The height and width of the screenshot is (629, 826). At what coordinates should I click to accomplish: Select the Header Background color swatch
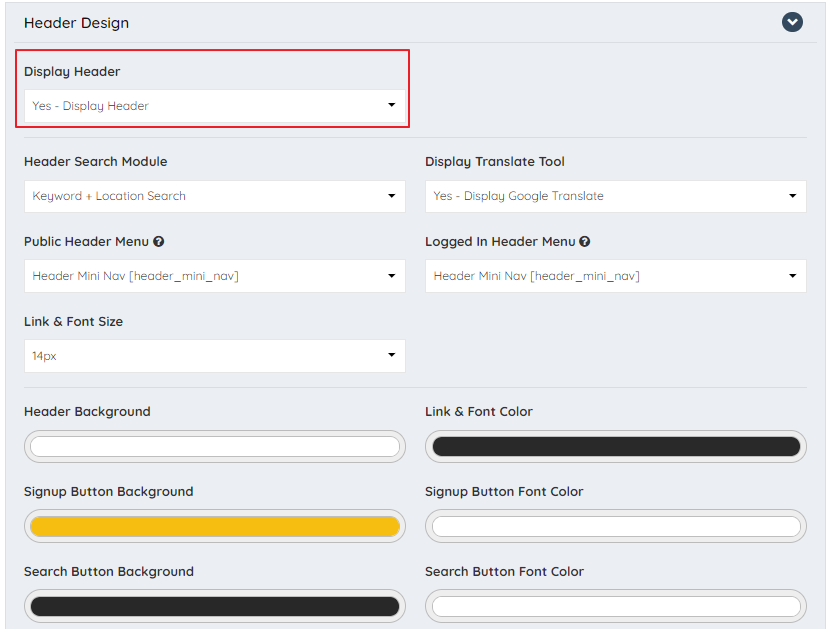point(214,446)
